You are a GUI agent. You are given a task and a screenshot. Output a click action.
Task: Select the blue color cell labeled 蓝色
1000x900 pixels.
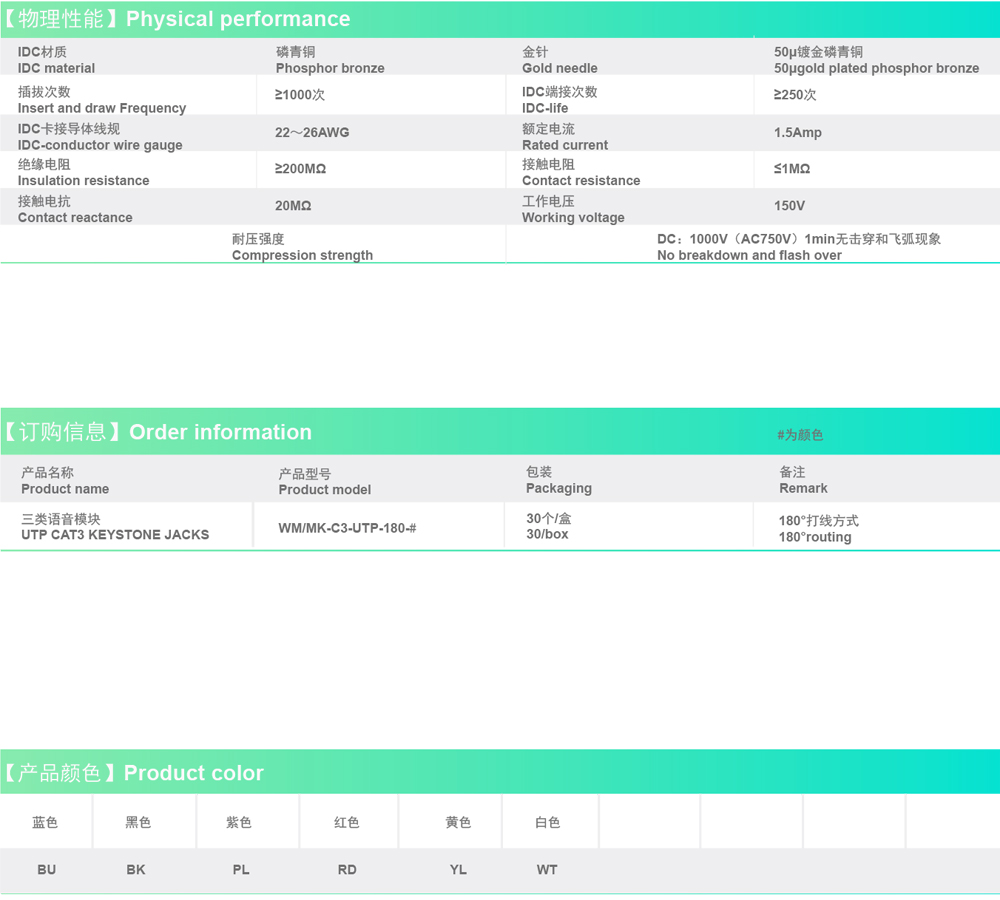(45, 822)
